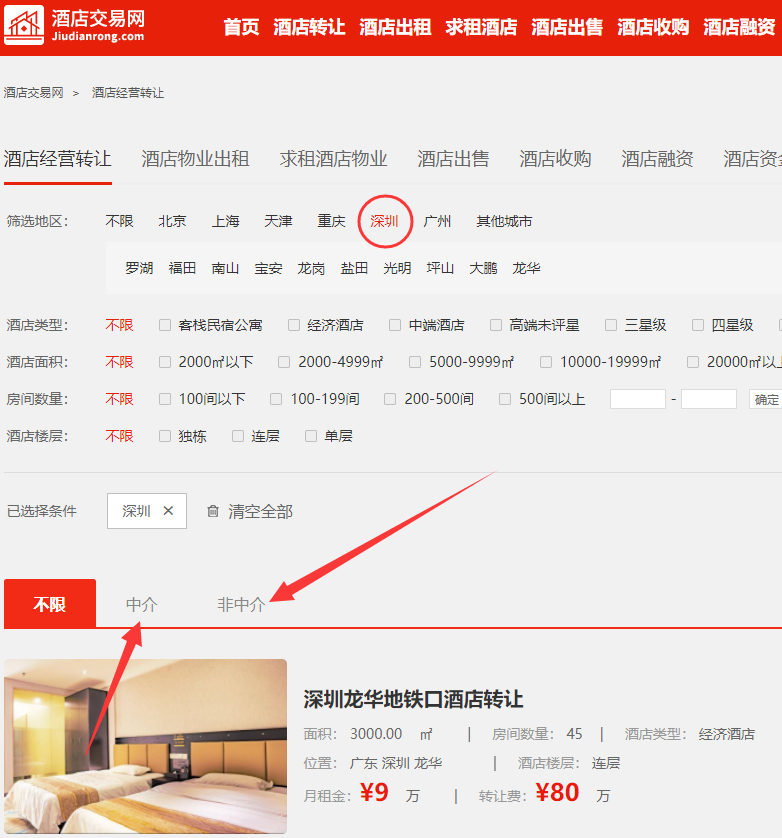Screen dimensions: 782x838
Task: Select 深圳 in the region filter
Action: click(384, 221)
